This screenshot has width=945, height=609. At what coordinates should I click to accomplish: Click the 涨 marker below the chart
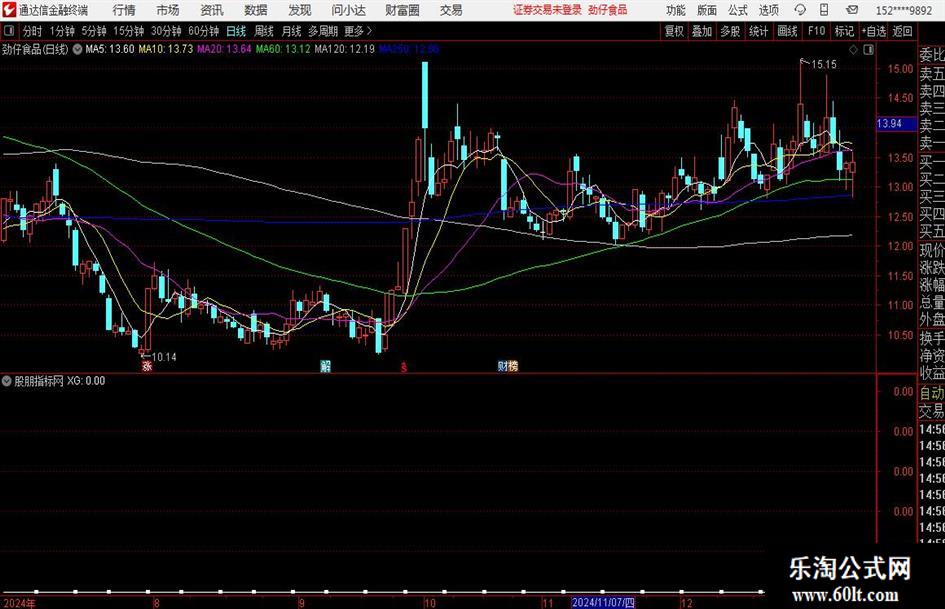pos(146,366)
